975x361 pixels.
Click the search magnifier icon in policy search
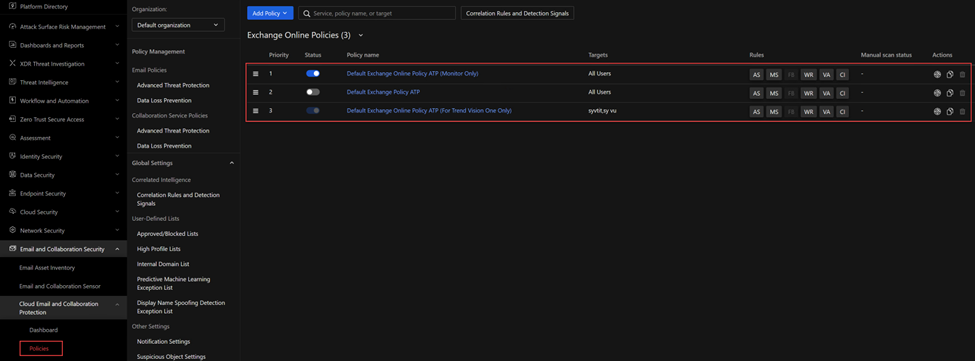pyautogui.click(x=307, y=13)
